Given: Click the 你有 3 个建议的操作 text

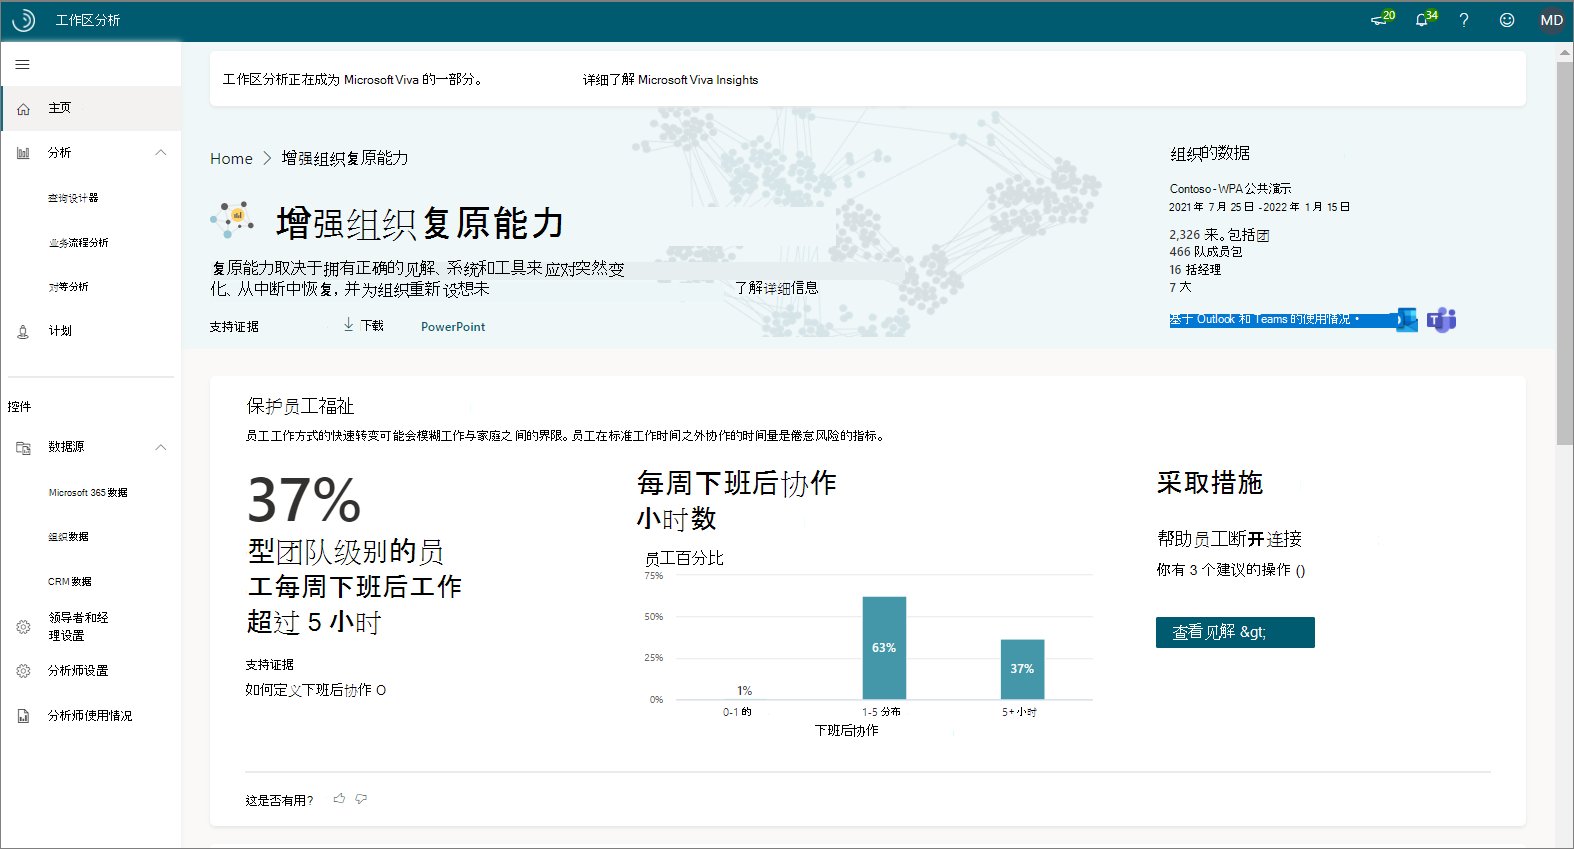Looking at the screenshot, I should (x=1230, y=570).
